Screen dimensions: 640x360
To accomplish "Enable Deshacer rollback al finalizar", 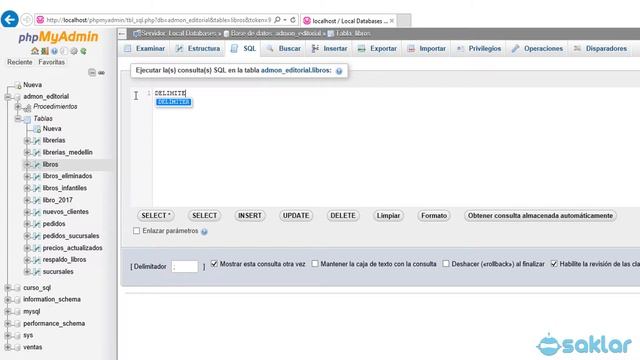I will coord(446,264).
